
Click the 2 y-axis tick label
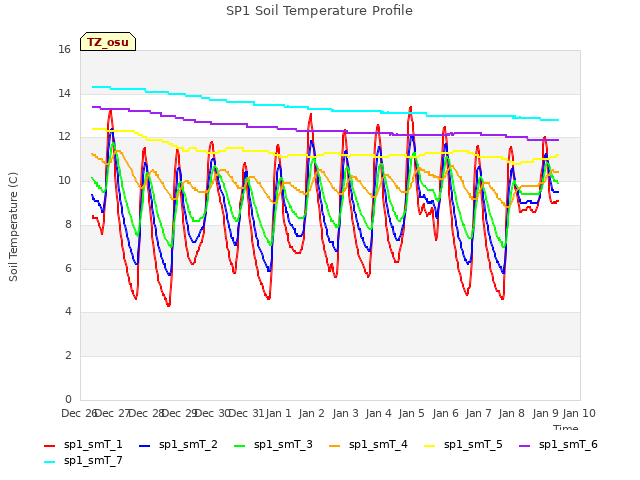[x=68, y=356]
